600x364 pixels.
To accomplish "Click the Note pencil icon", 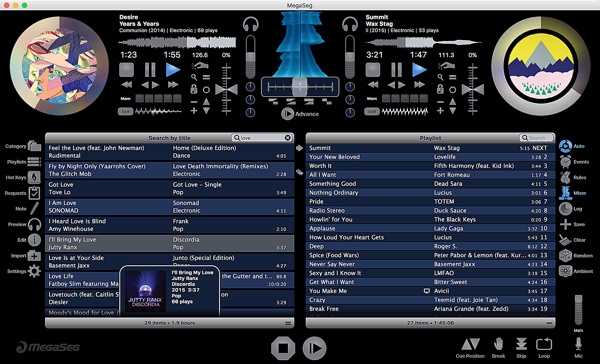I will (x=34, y=209).
